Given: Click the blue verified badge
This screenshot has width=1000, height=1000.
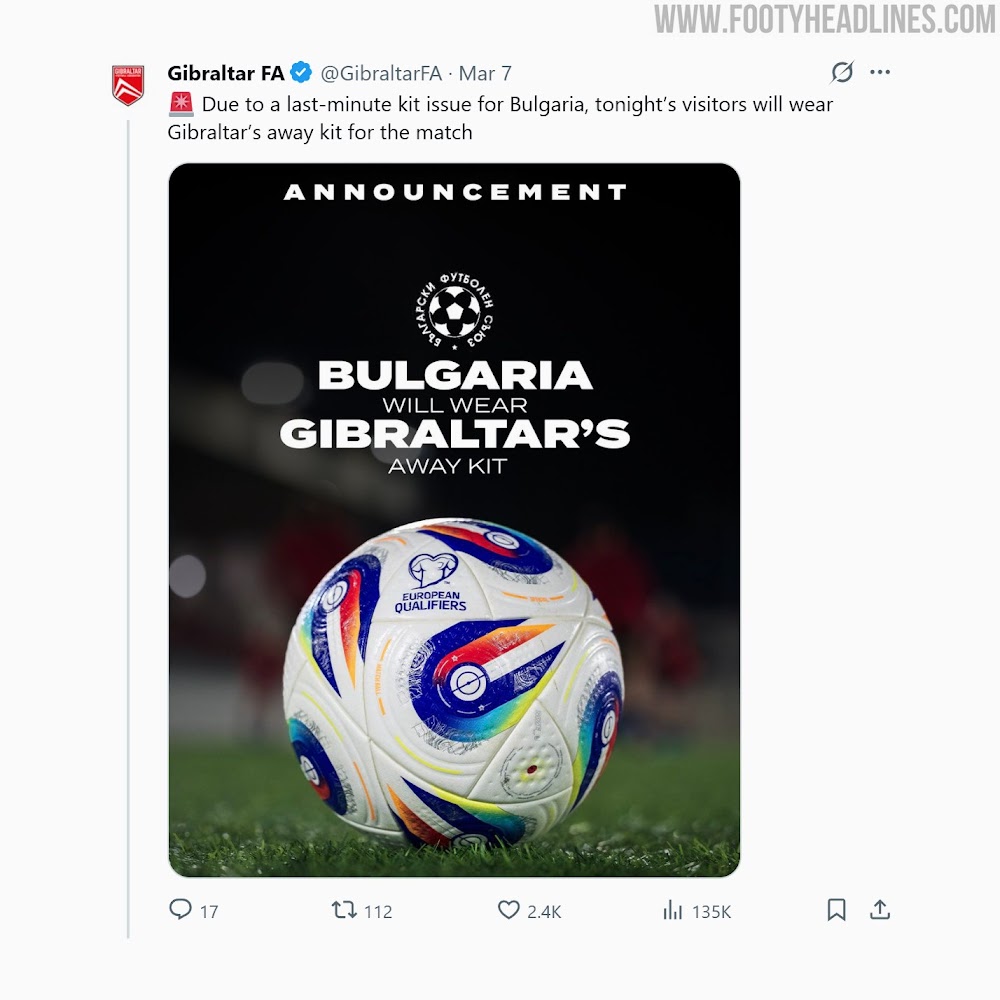Looking at the screenshot, I should pyautogui.click(x=301, y=73).
